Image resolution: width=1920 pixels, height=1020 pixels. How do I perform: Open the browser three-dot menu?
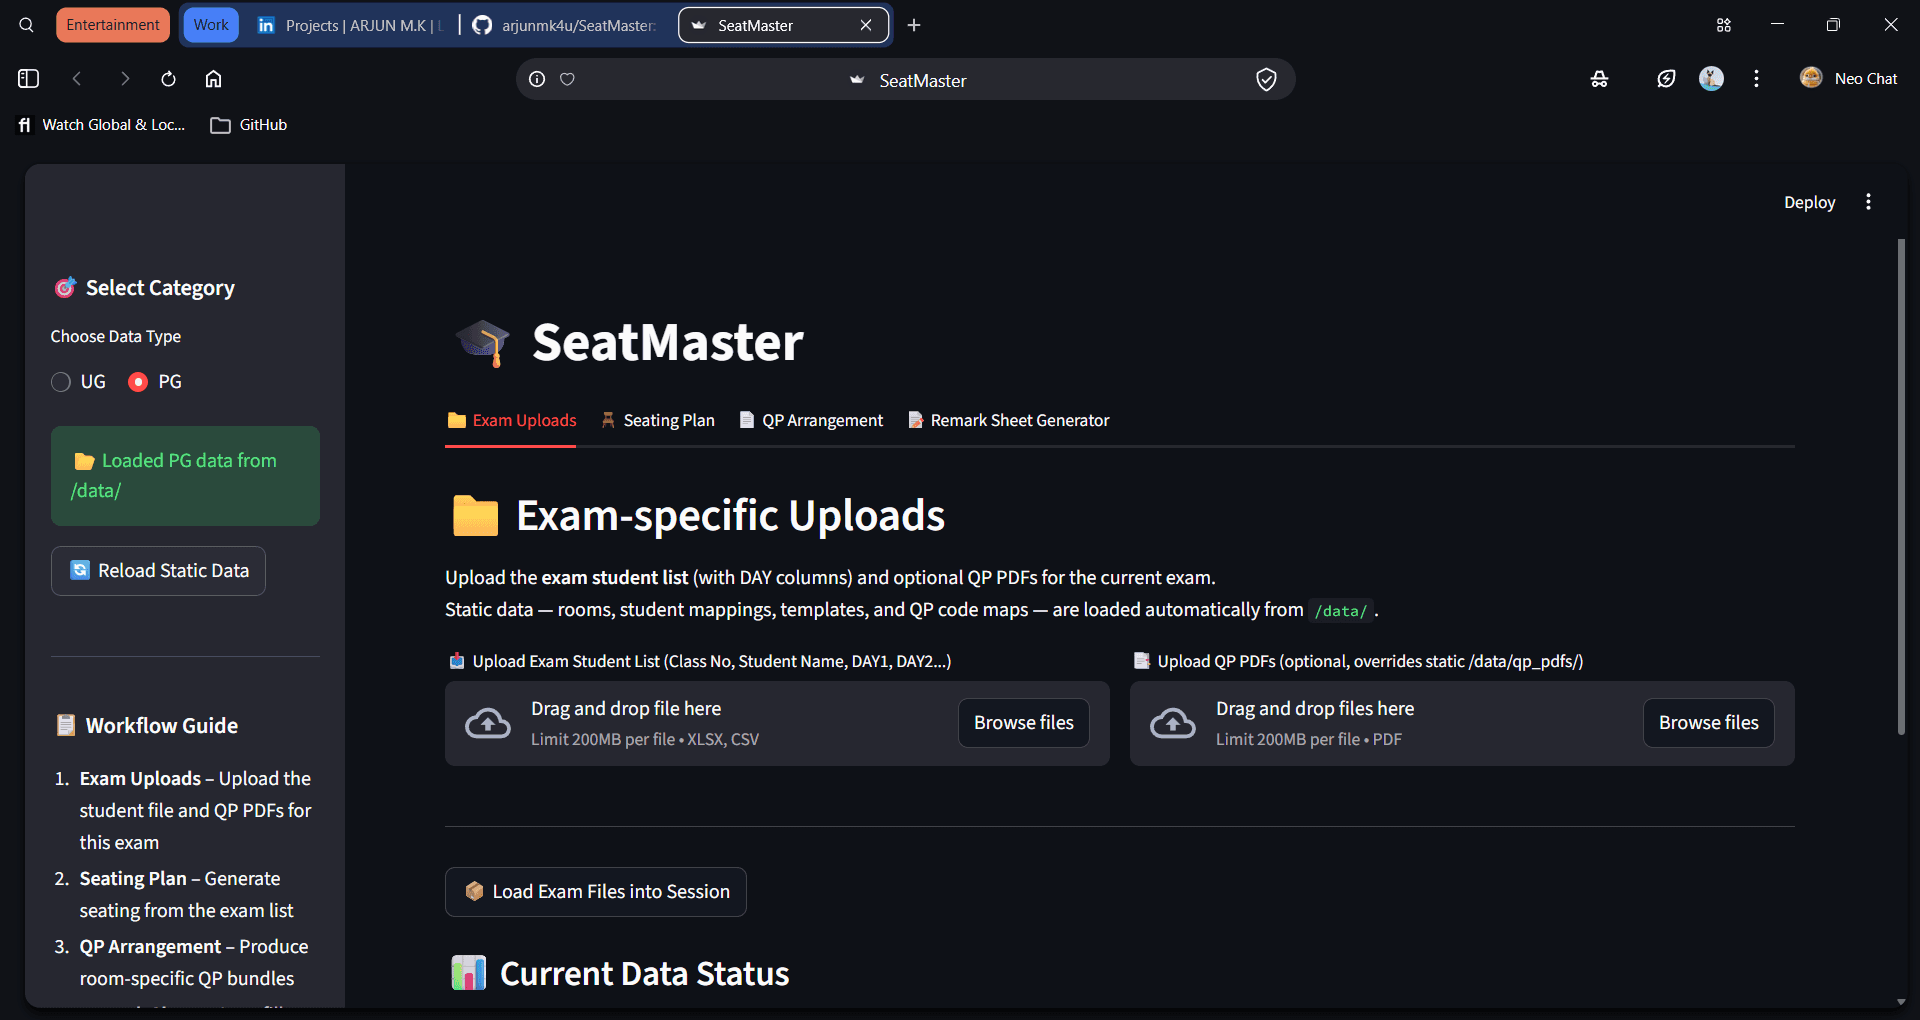tap(1756, 78)
